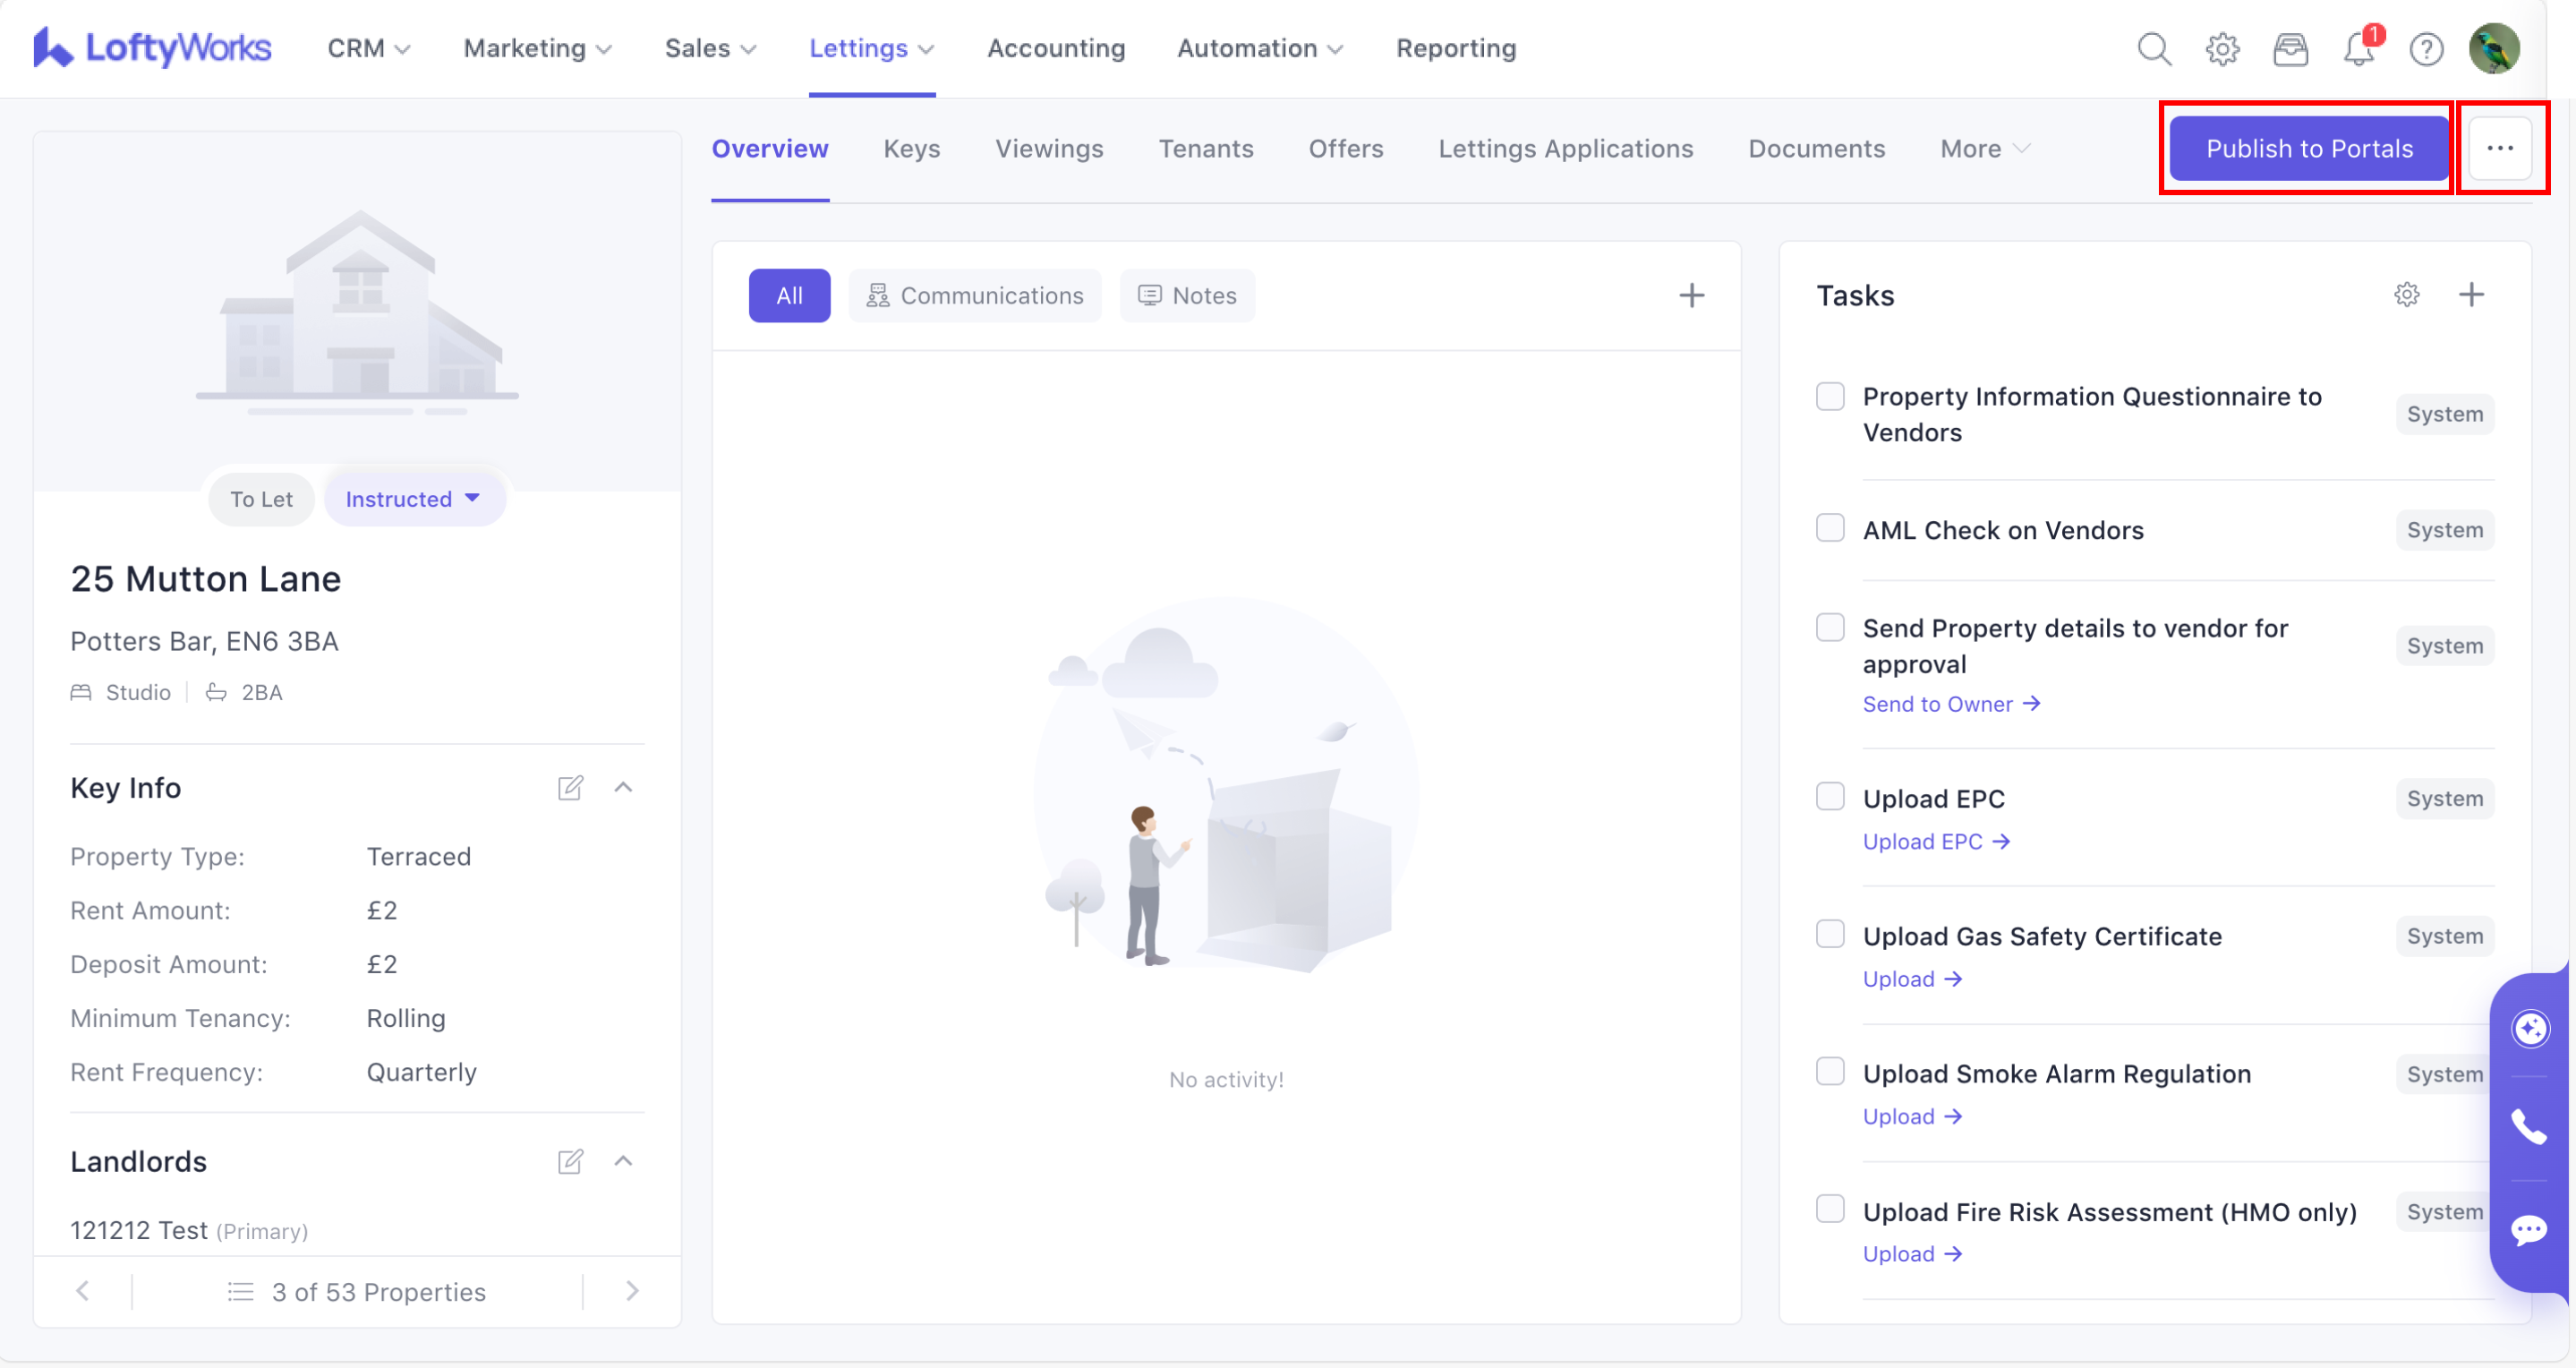This screenshot has height=1368, width=2576.
Task: Tick the Upload EPC task checkbox
Action: click(1830, 797)
